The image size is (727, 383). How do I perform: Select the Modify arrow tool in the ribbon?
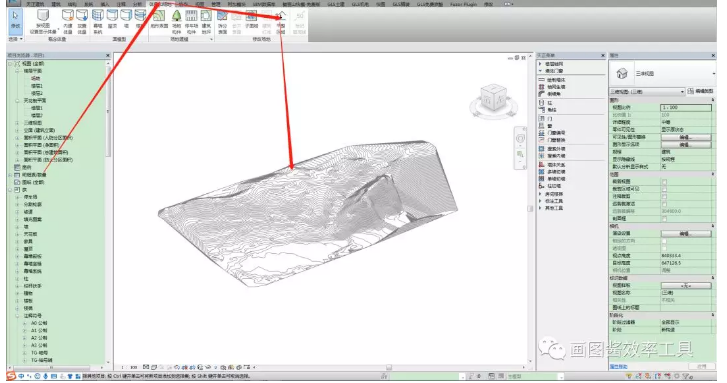tap(15, 20)
